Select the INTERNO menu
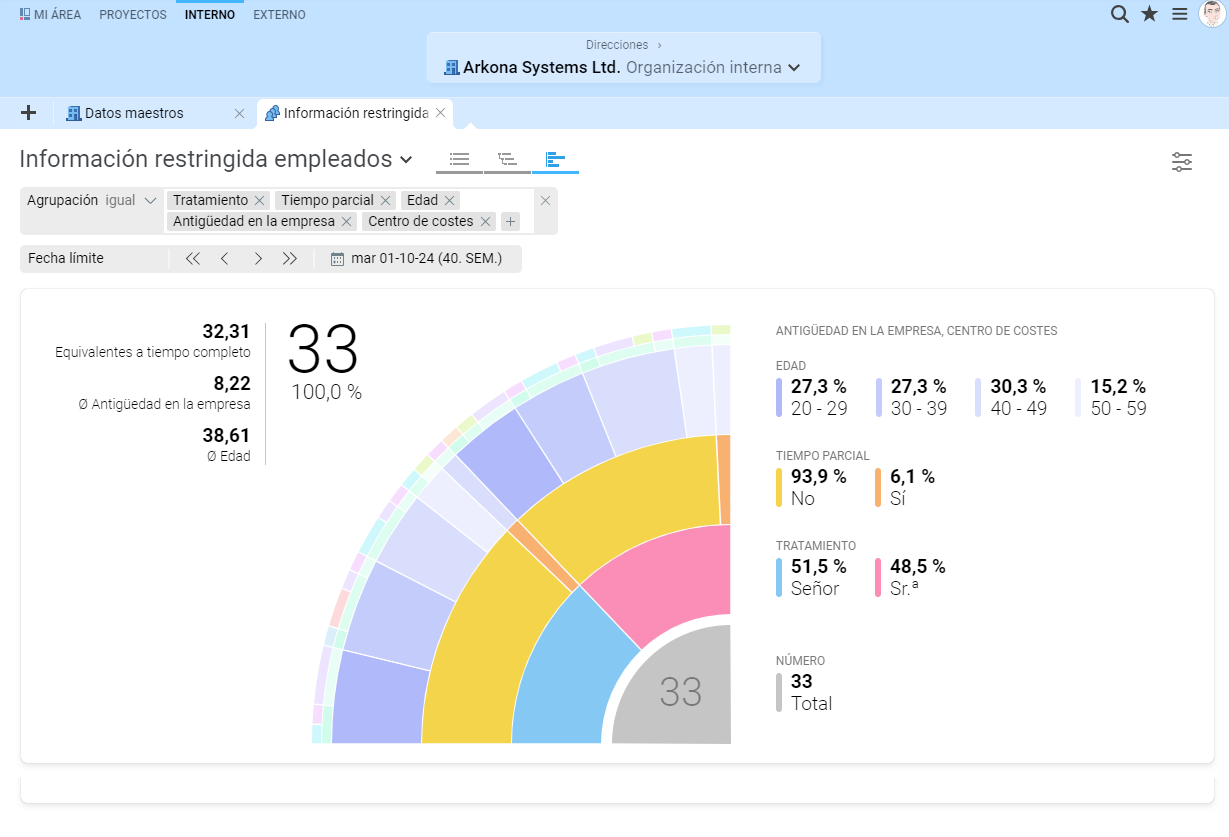Screen dimensions: 1229x837 click(210, 15)
